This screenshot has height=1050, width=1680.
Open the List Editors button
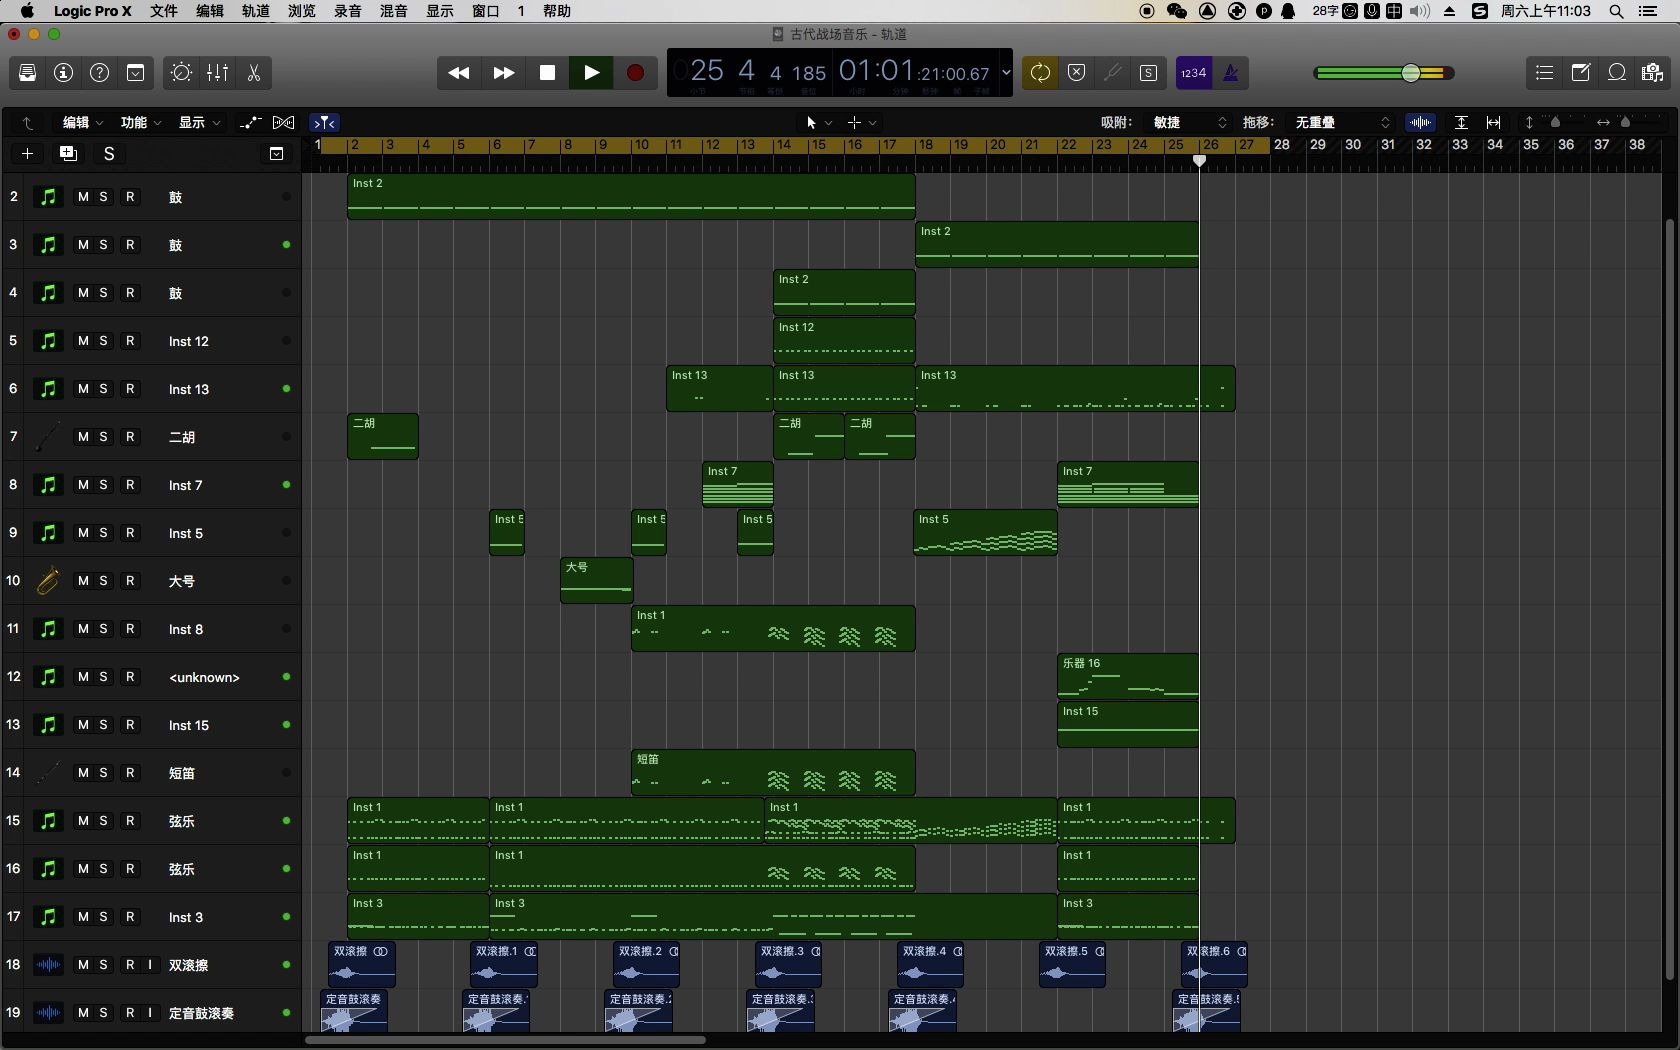(x=1545, y=73)
